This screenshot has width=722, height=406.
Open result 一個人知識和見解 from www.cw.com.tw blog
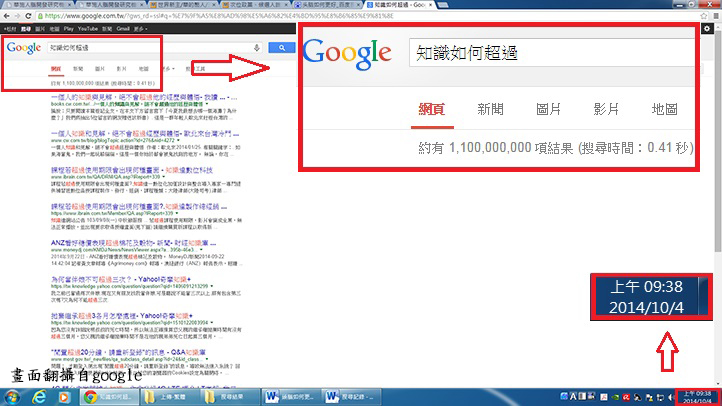pos(145,134)
